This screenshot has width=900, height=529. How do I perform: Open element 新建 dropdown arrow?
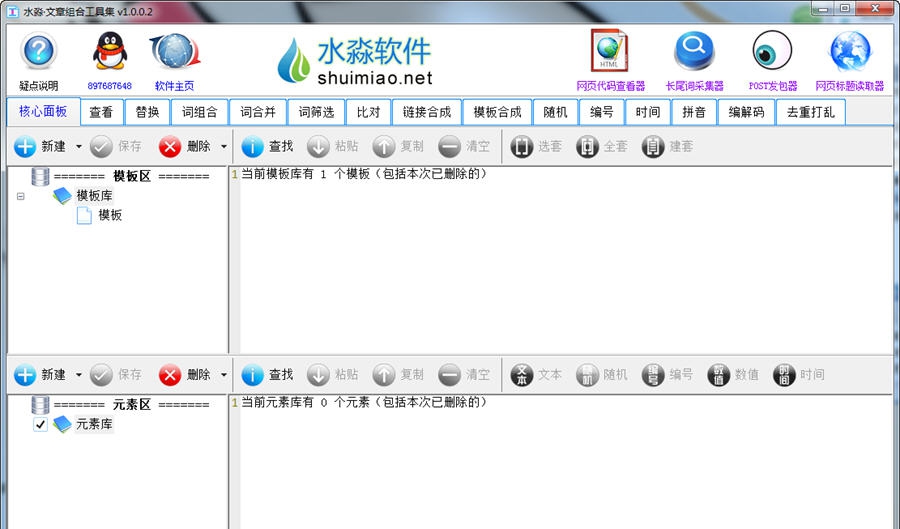point(79,375)
